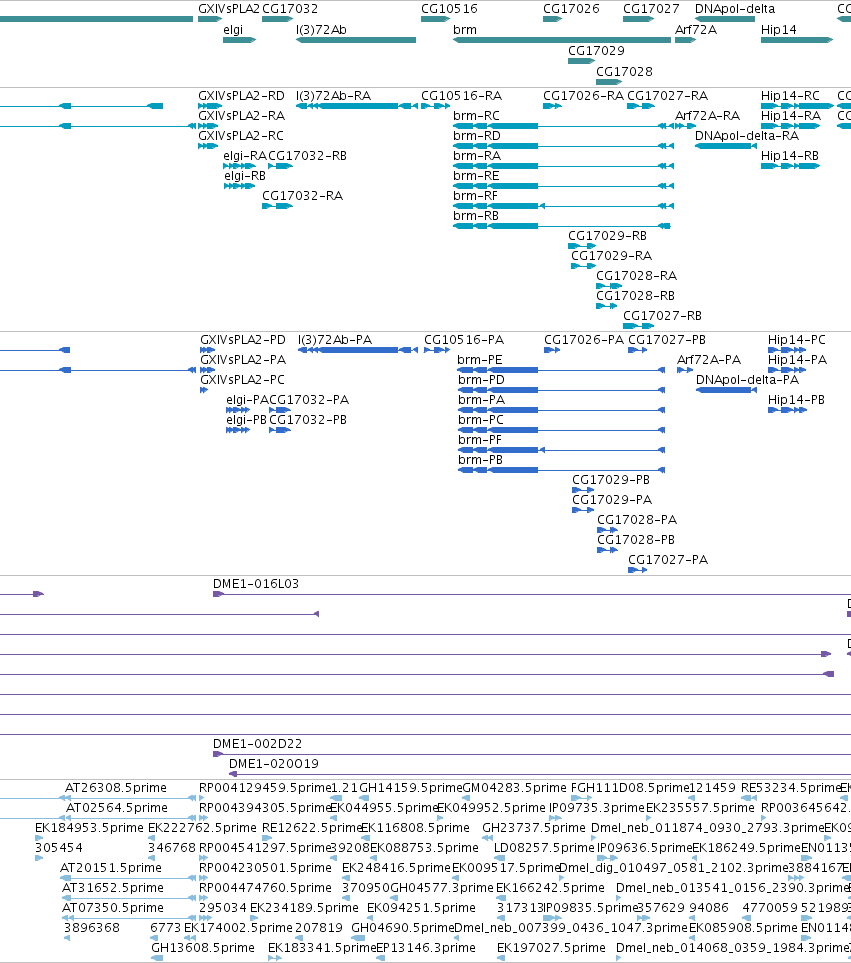Select the CG17029 gene label
851x963 pixels.
tap(596, 50)
